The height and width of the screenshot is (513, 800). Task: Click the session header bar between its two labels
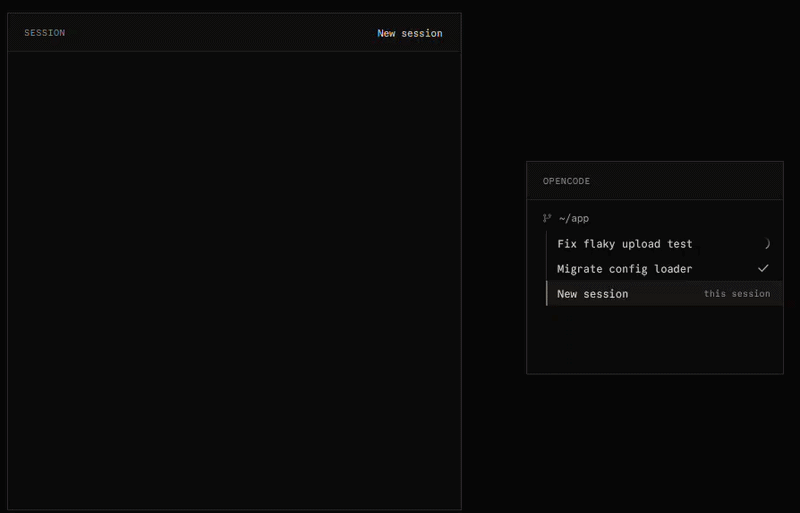point(221,33)
